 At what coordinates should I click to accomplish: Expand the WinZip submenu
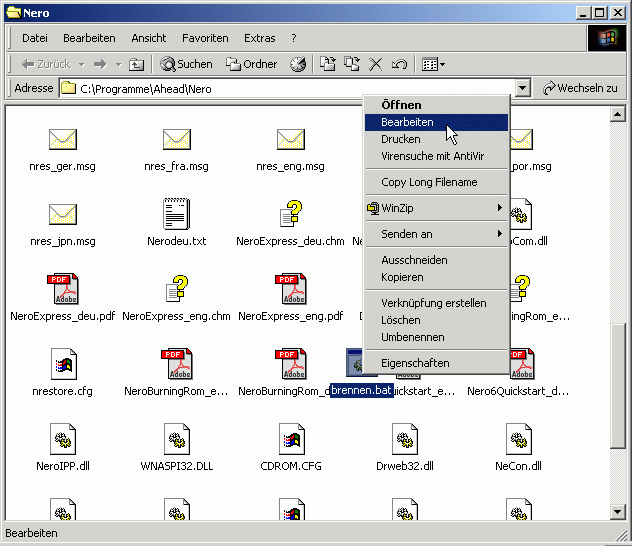[436, 208]
